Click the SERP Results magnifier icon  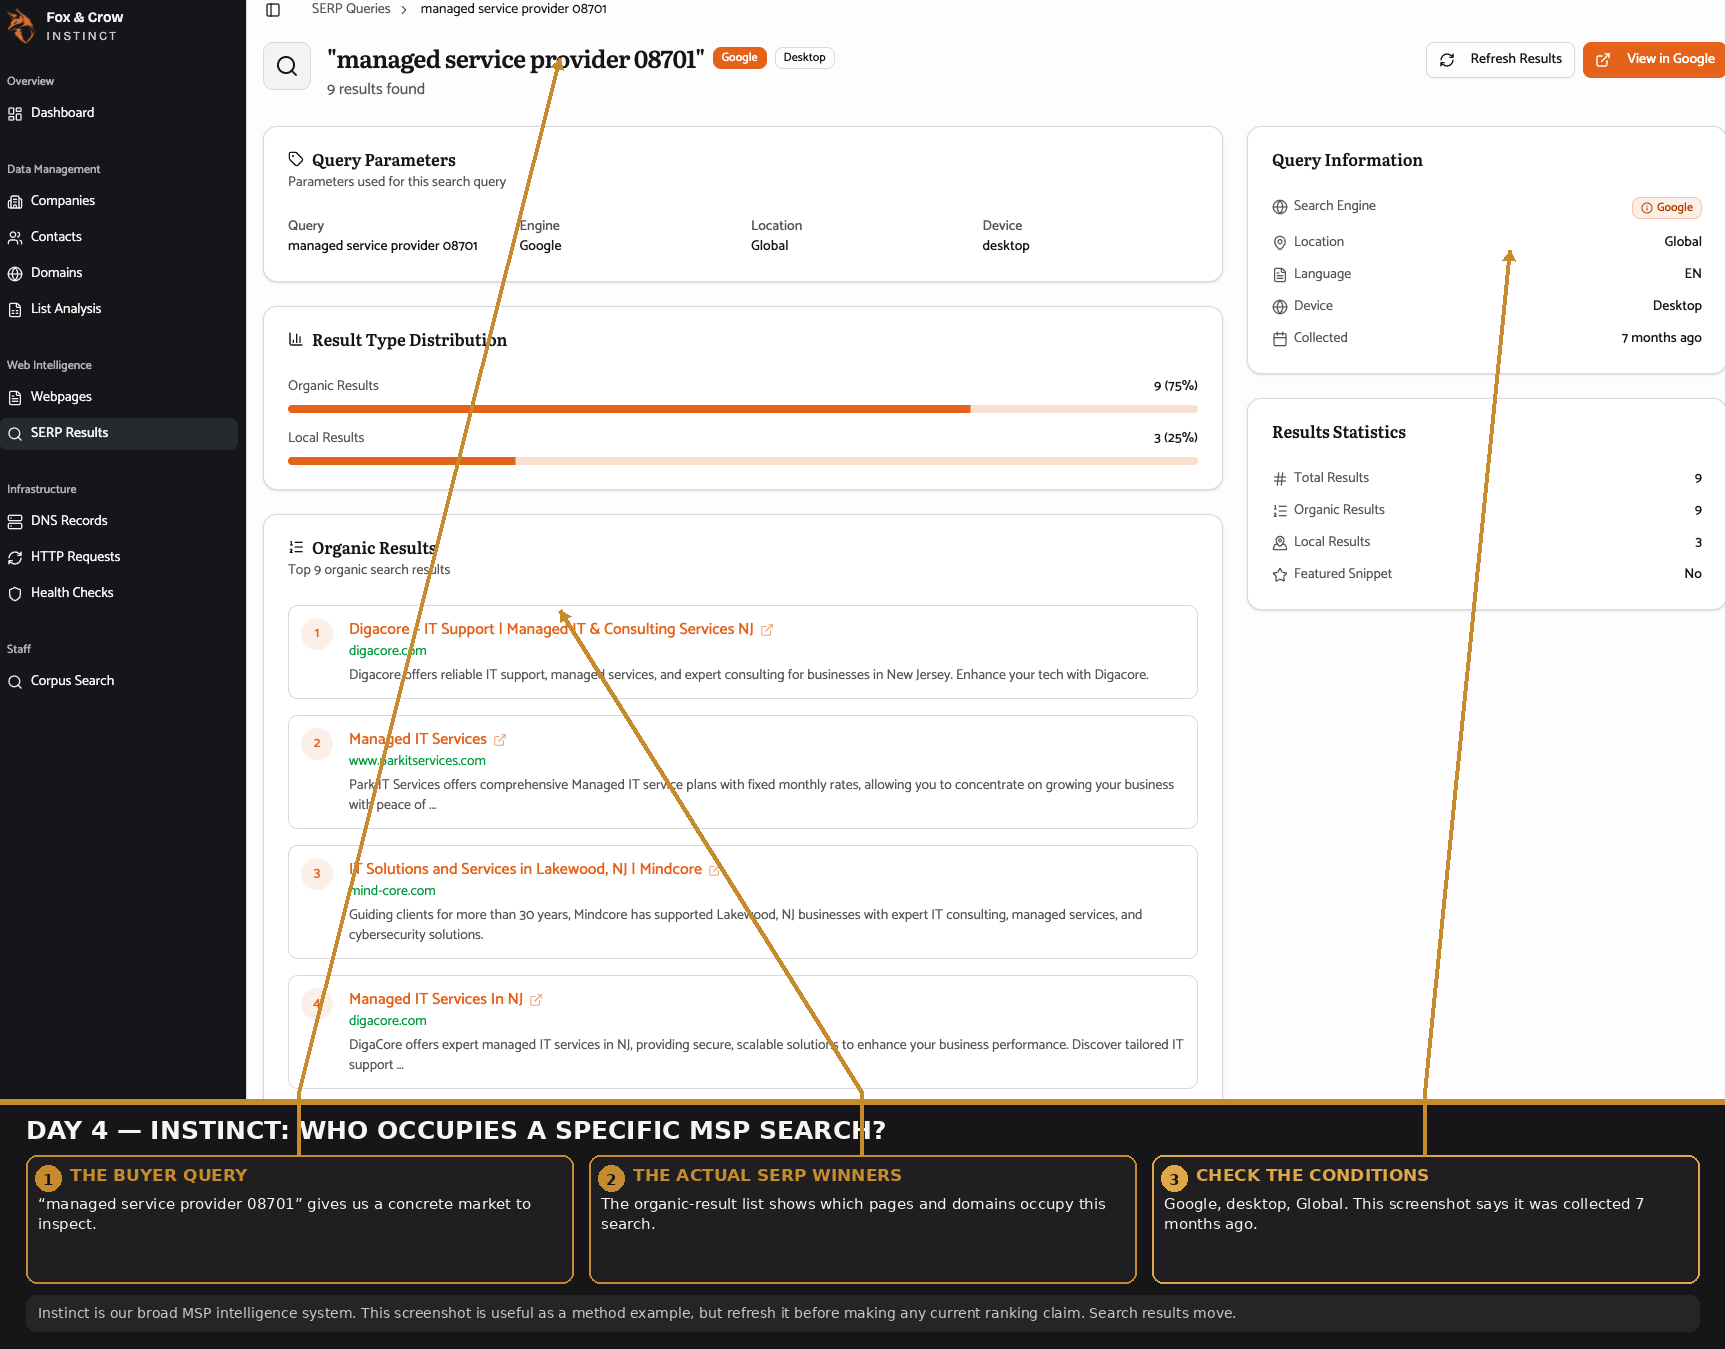[15, 434]
